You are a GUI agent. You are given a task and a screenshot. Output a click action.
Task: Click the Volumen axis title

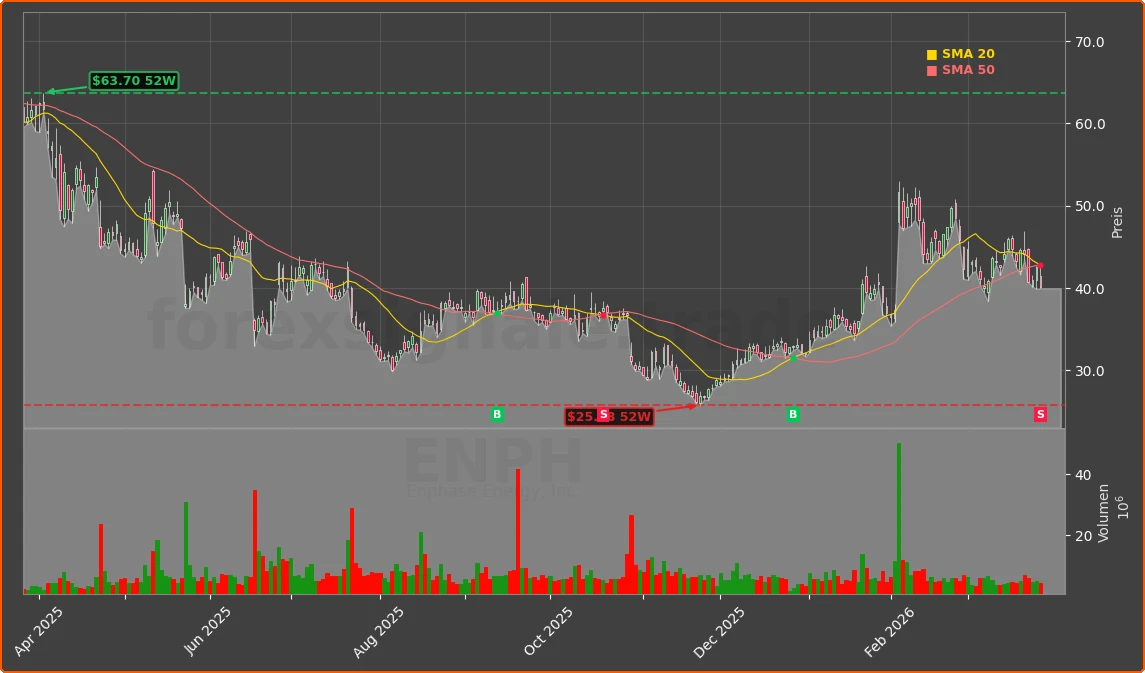click(1103, 512)
